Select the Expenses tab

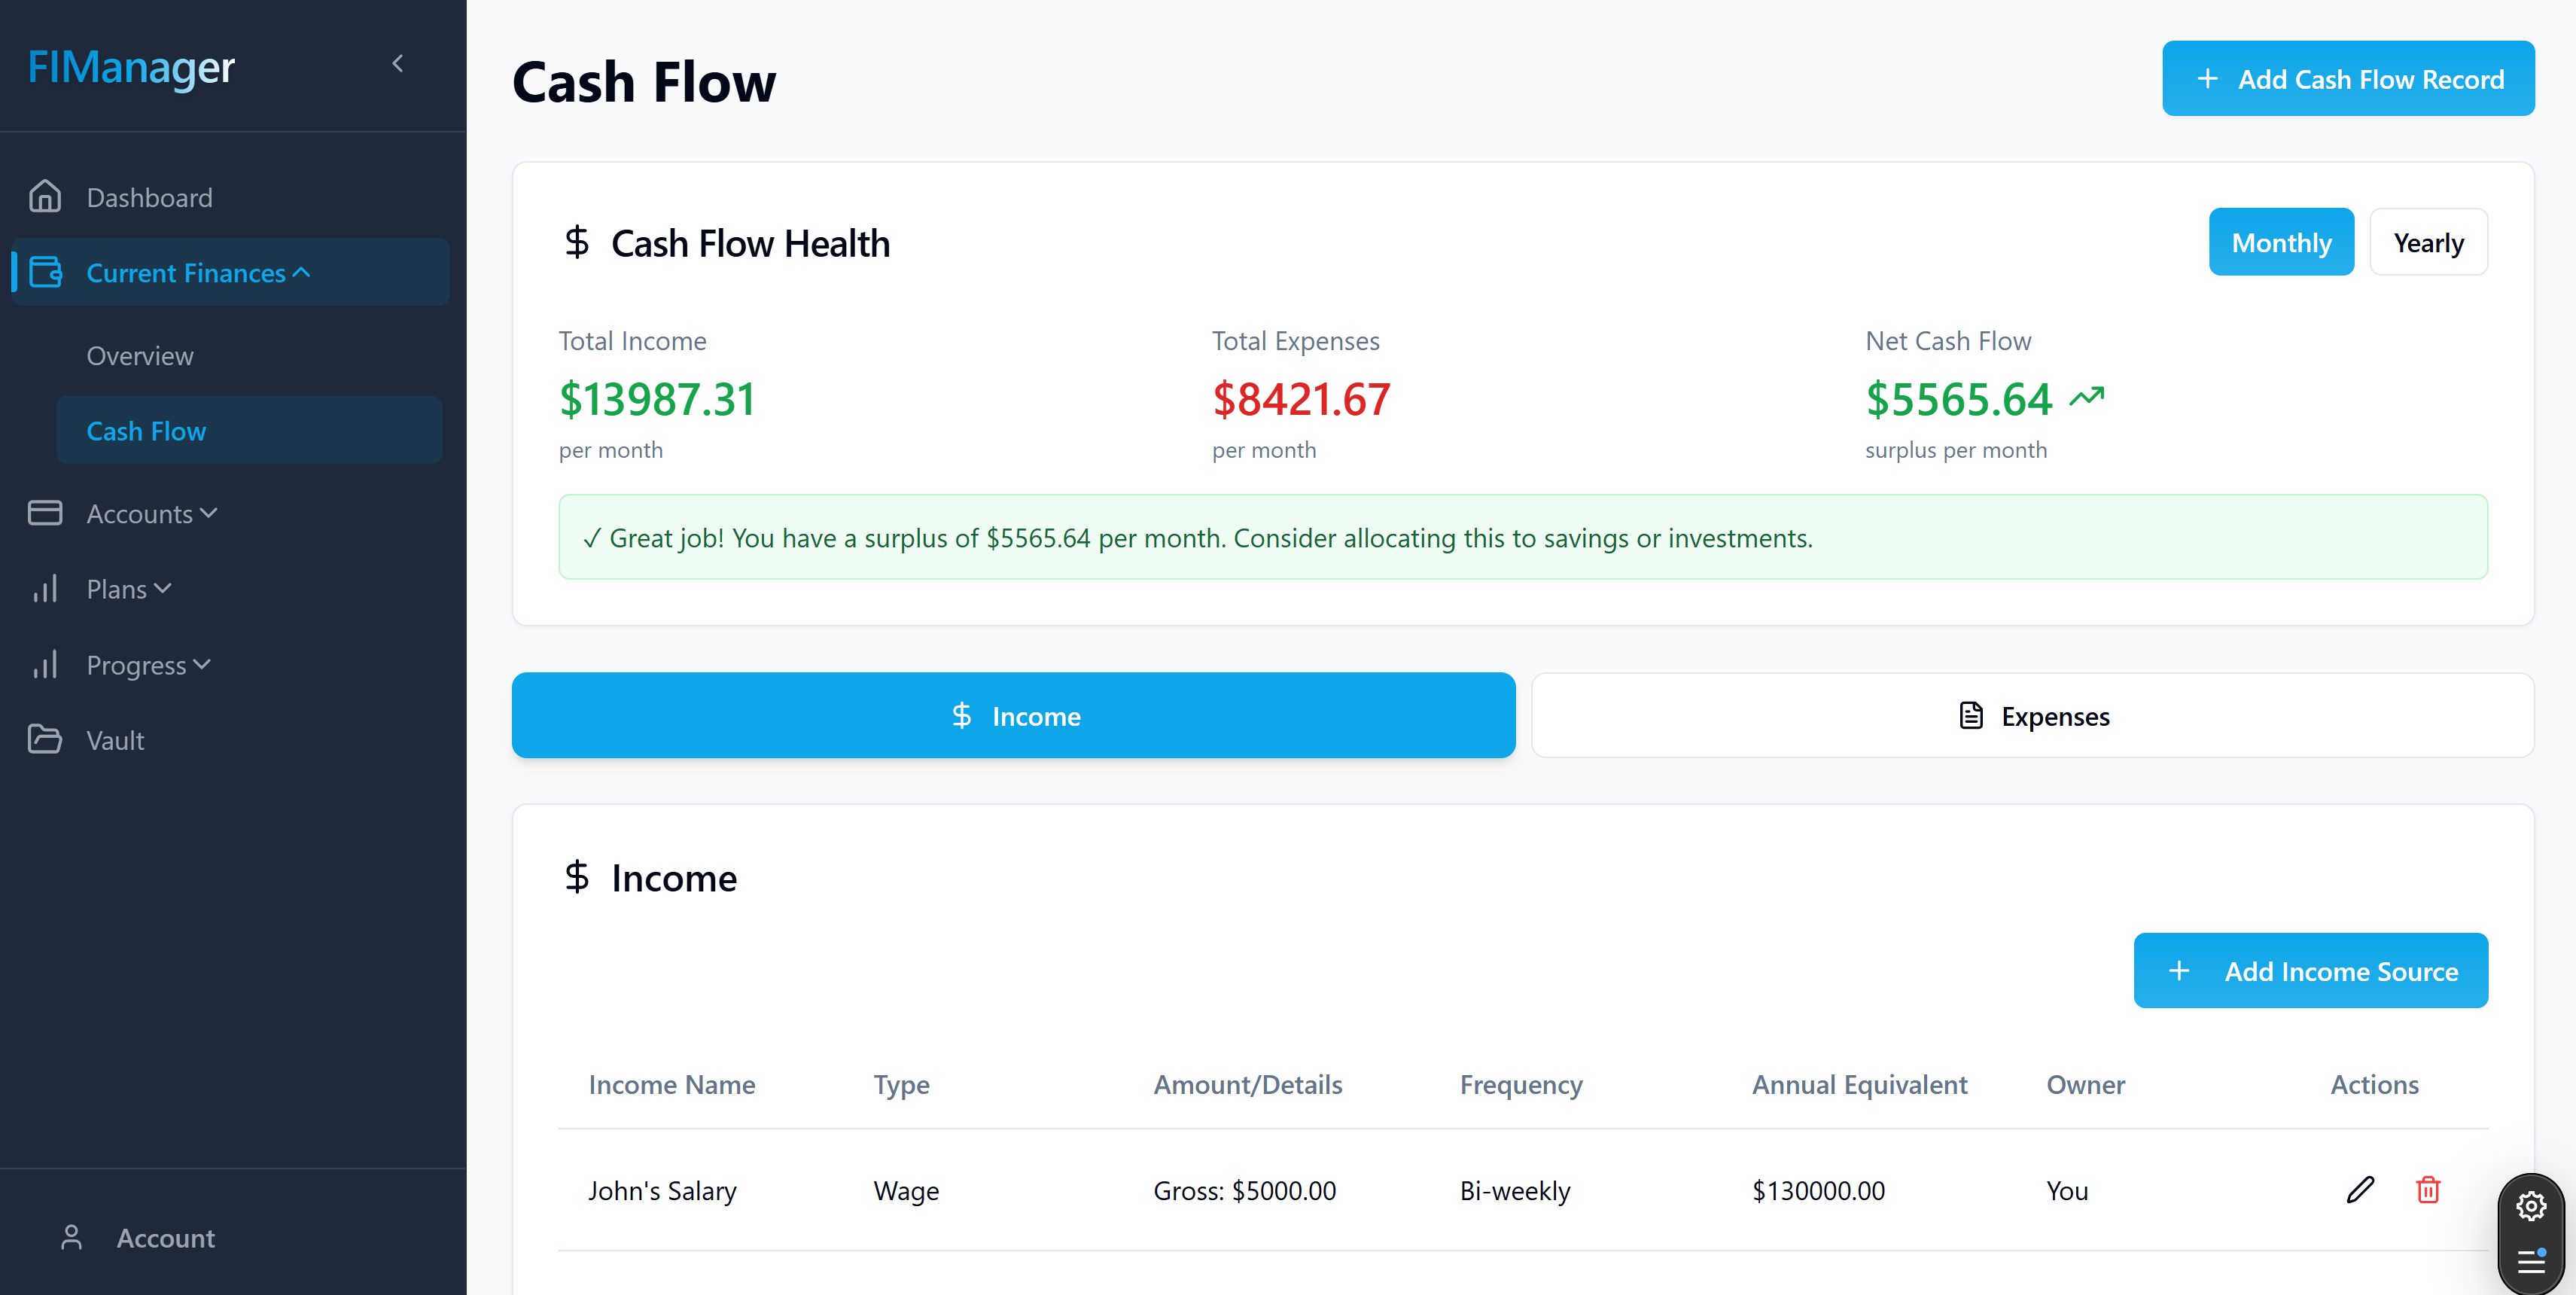coord(2032,715)
